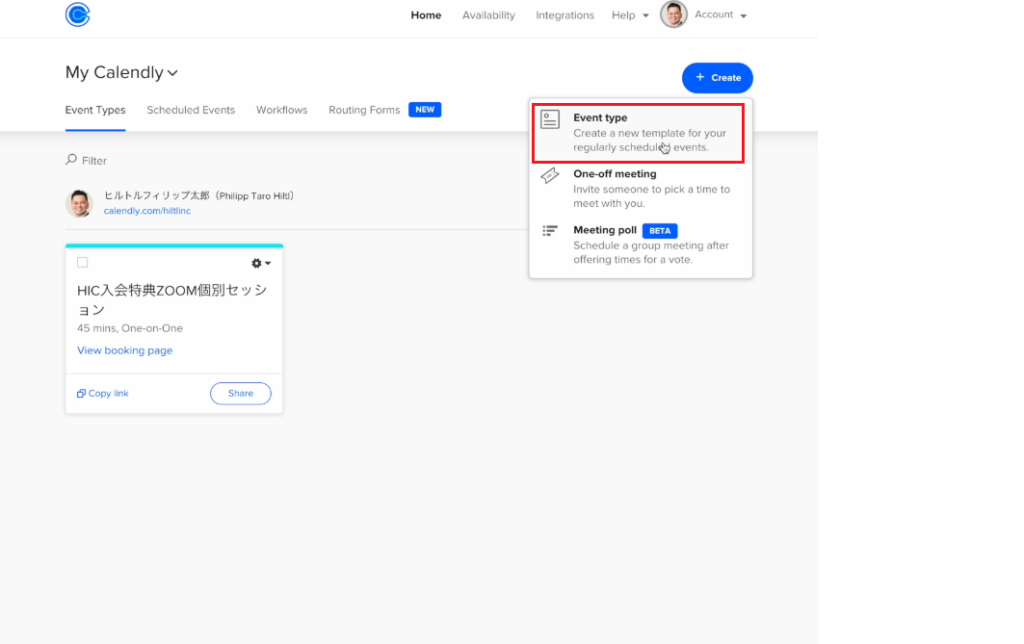
Task: Switch to the Routing Forms tab
Action: 364,110
